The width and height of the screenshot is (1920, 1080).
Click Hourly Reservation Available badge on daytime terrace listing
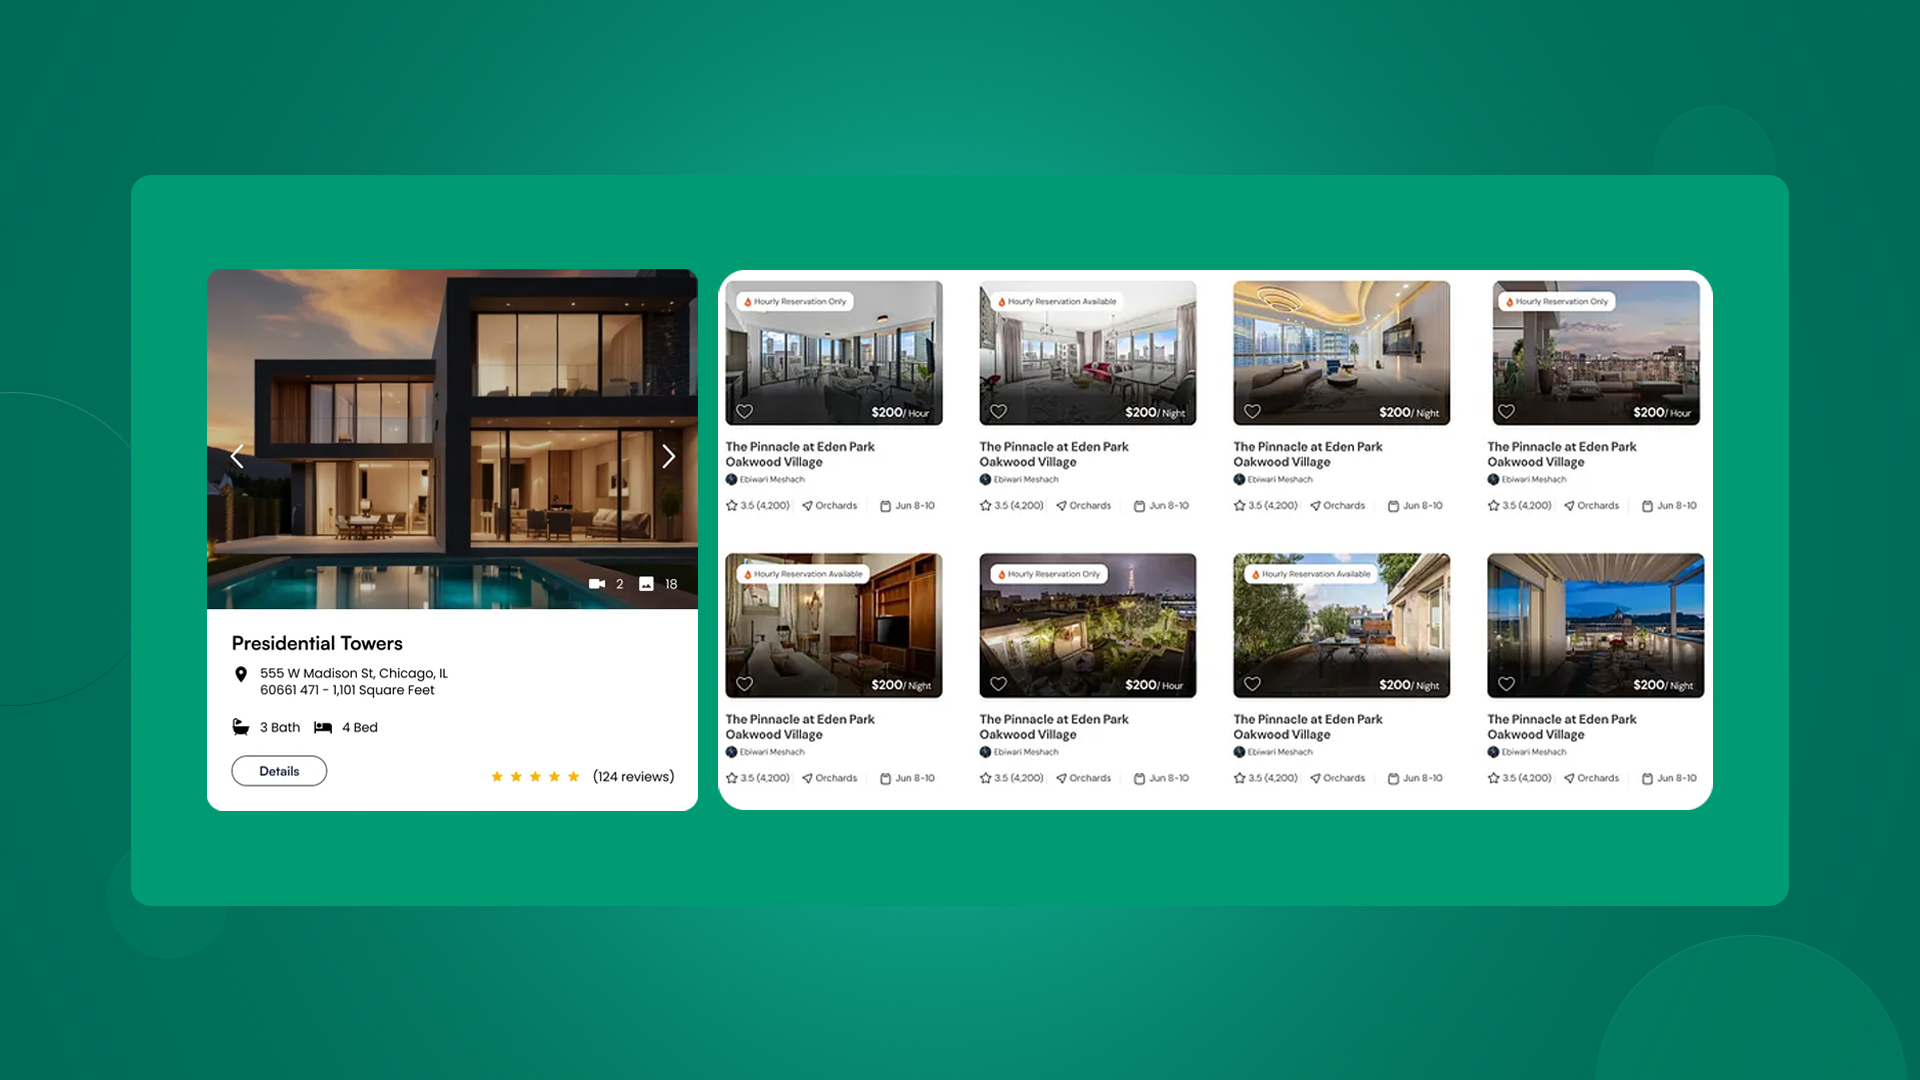pyautogui.click(x=1312, y=574)
